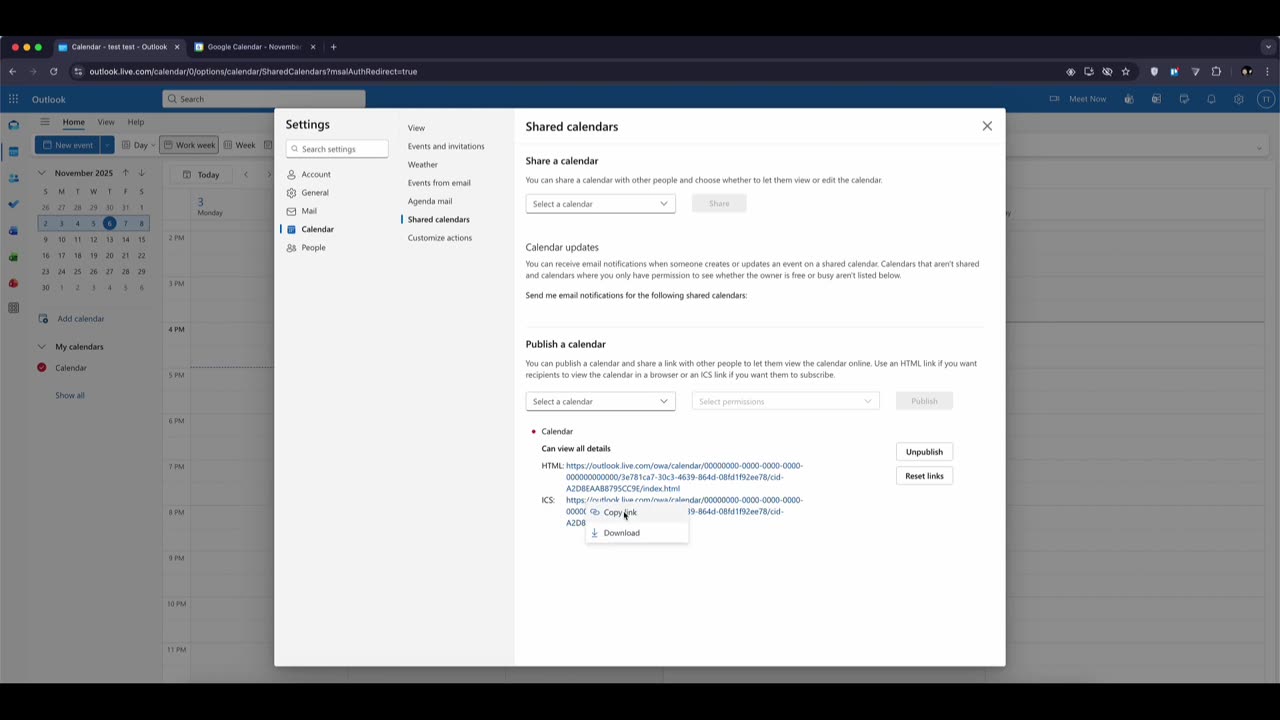Open the Help ribbon tab
1280x720 pixels.
135,122
